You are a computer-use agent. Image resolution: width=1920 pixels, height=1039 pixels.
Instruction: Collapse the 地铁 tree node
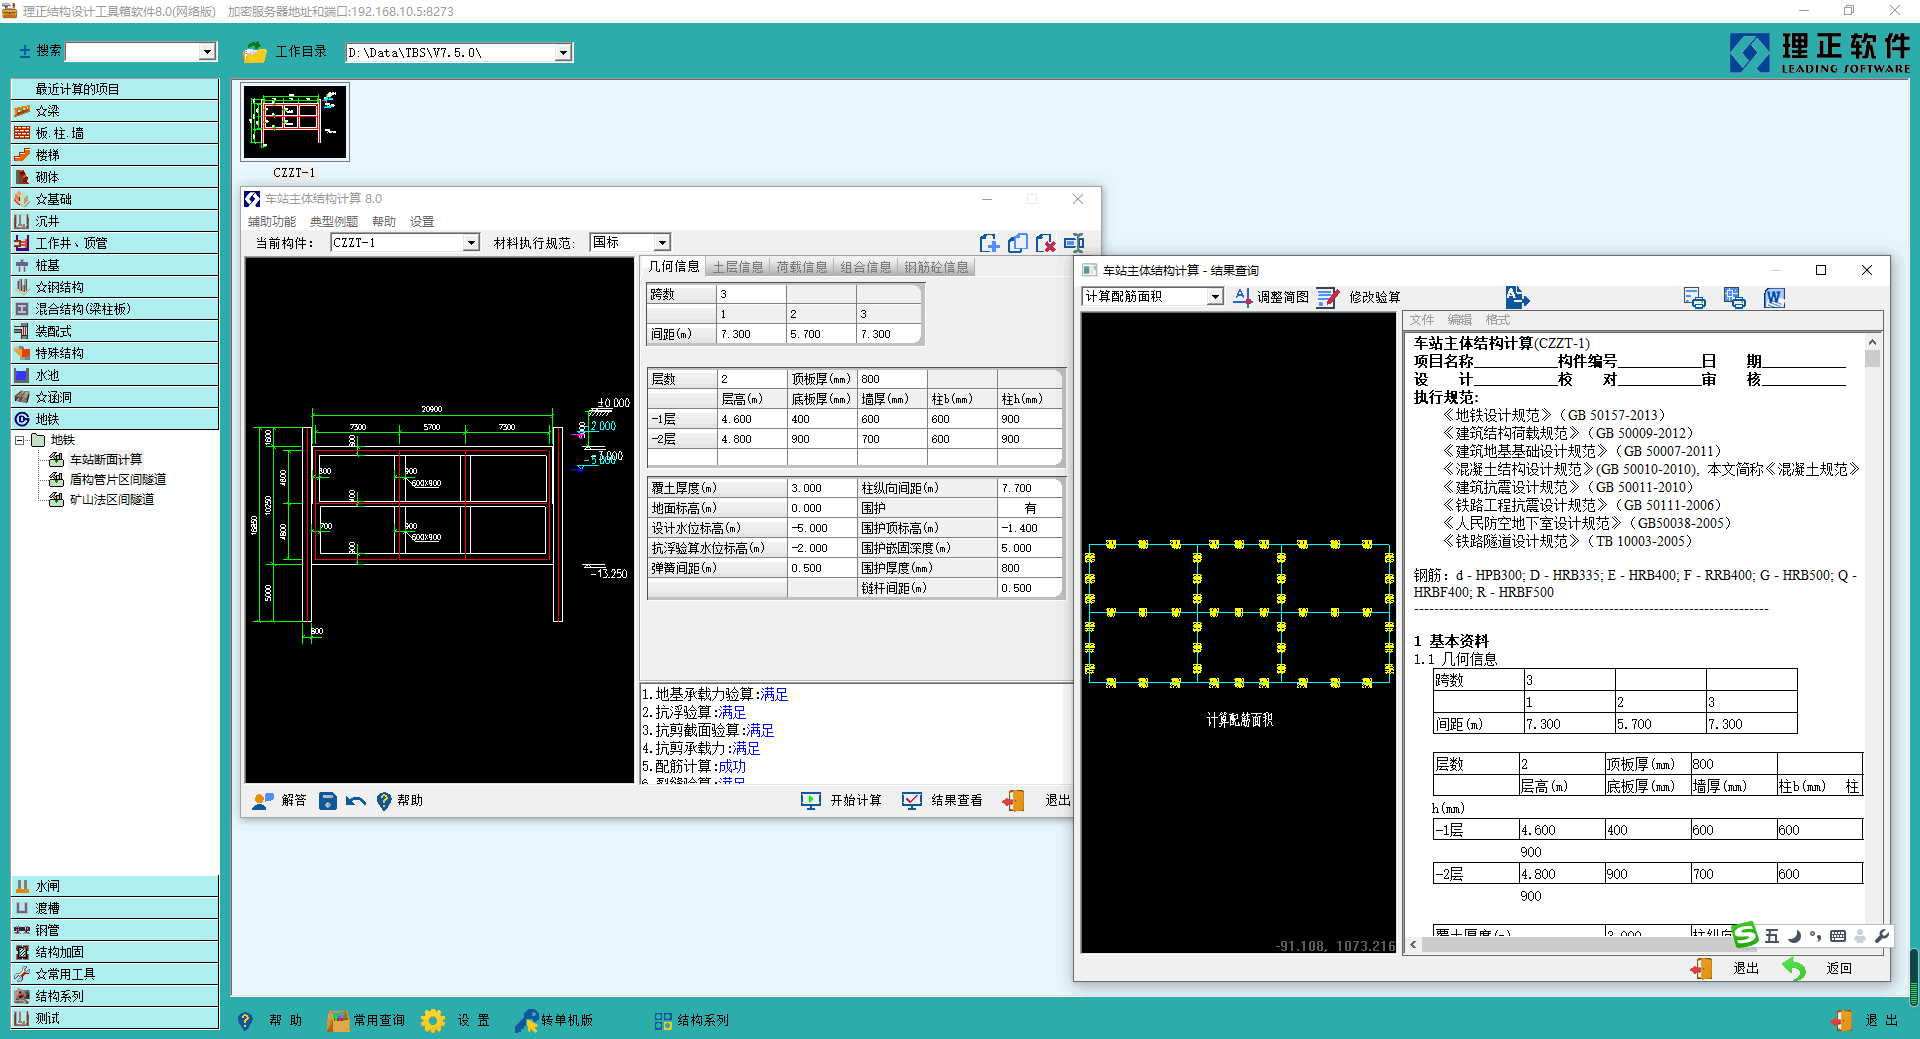click(x=20, y=440)
